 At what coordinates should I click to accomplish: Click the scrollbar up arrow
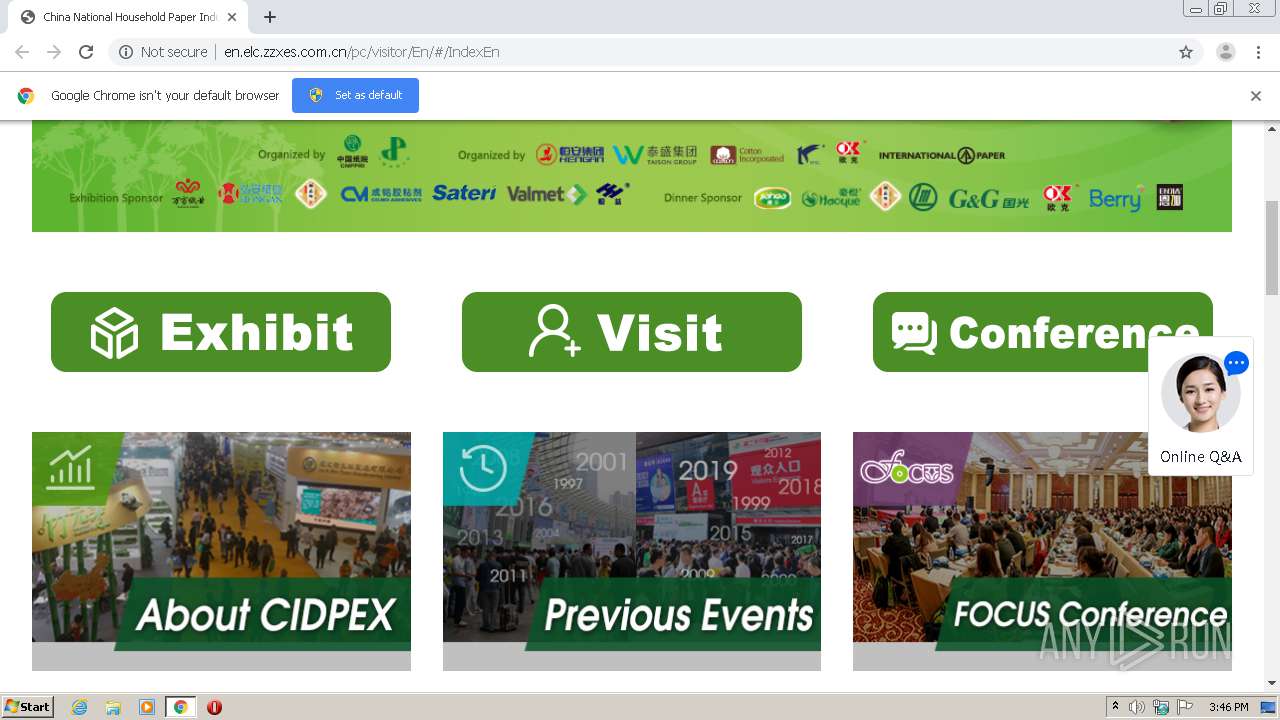1272,128
